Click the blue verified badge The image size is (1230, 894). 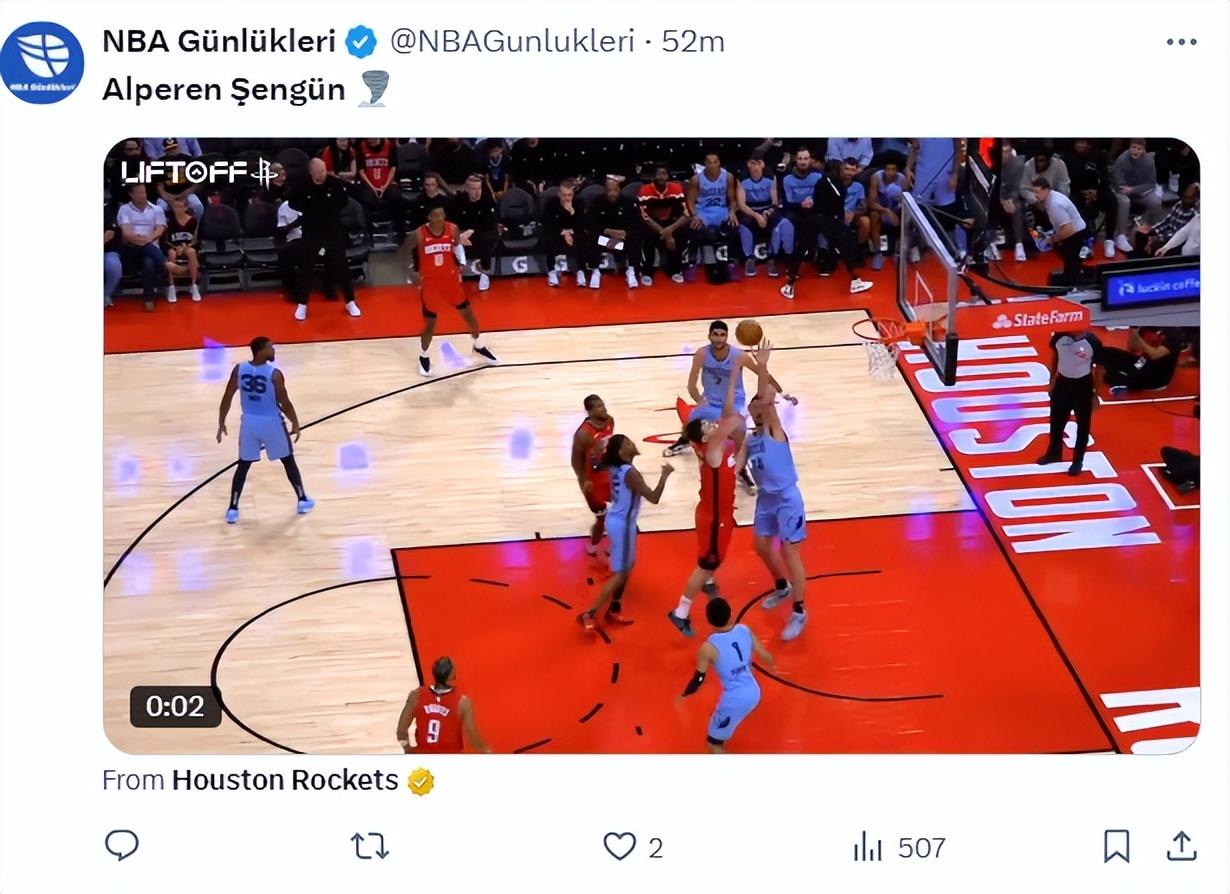point(361,42)
